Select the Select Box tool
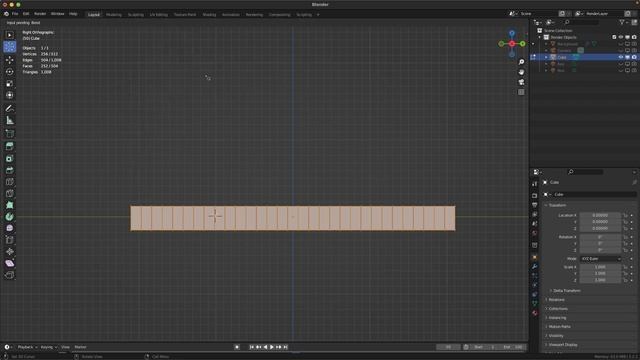This screenshot has width=640, height=360. (10, 35)
